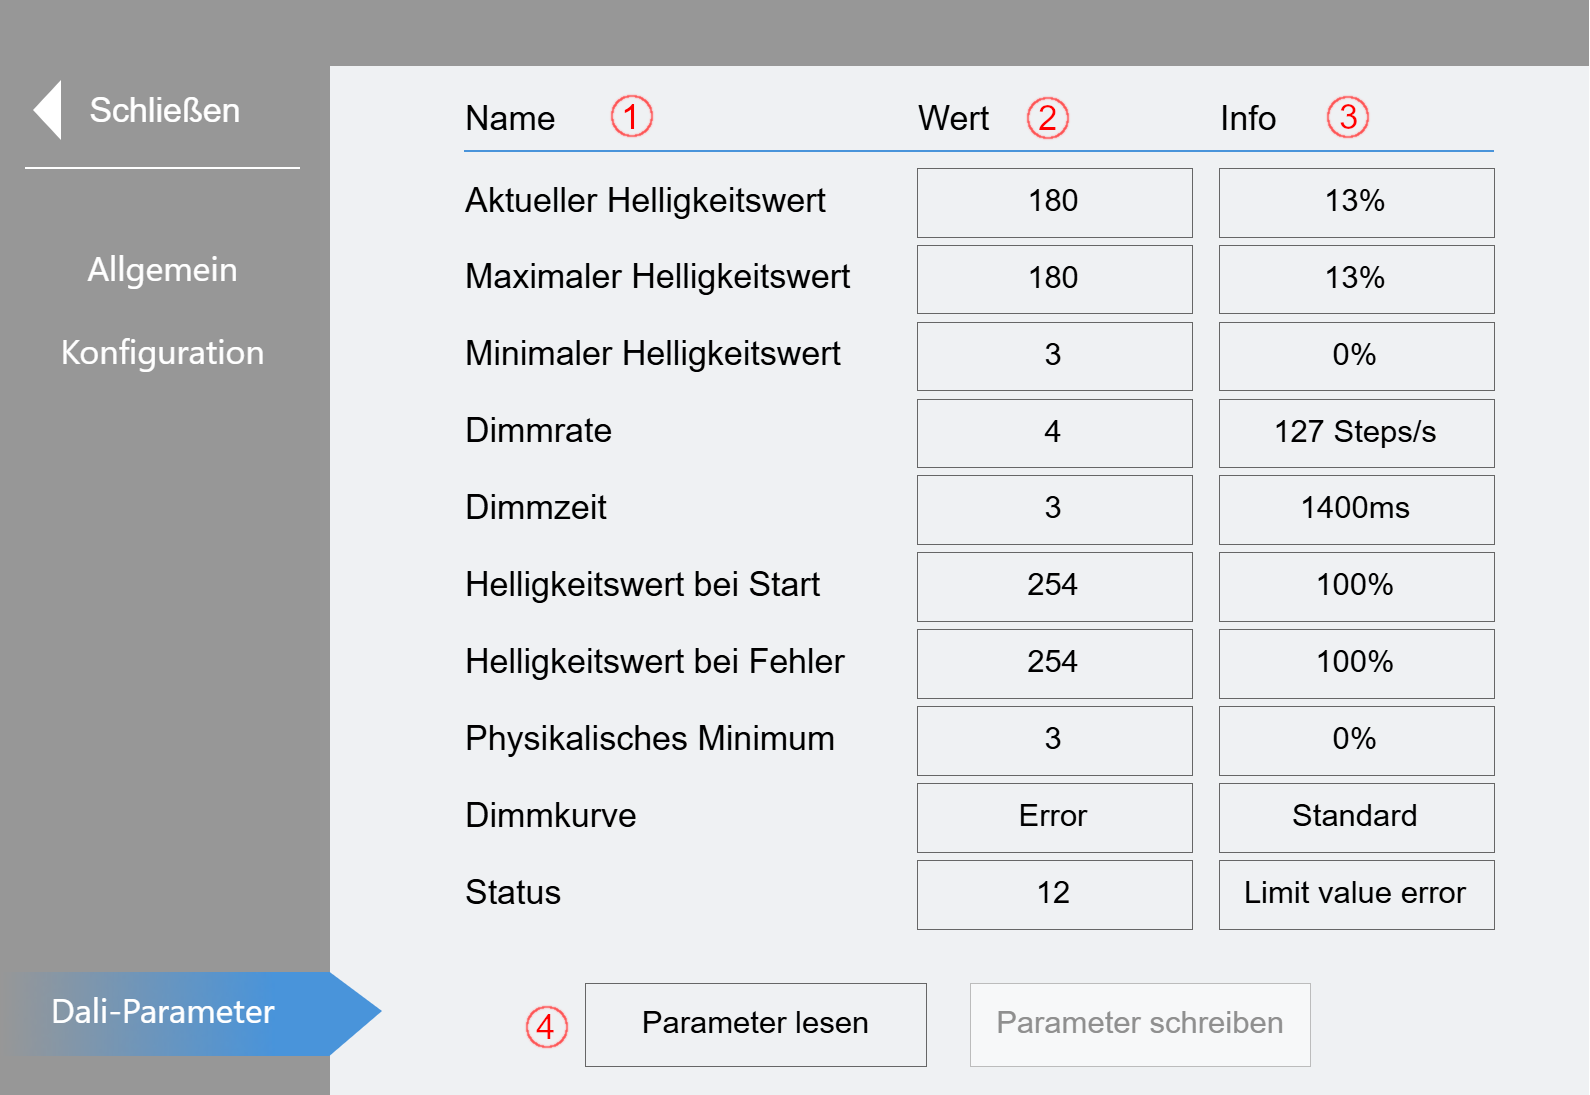Click the Dimmzeit value field
Image resolution: width=1590 pixels, height=1095 pixels.
[x=1054, y=510]
